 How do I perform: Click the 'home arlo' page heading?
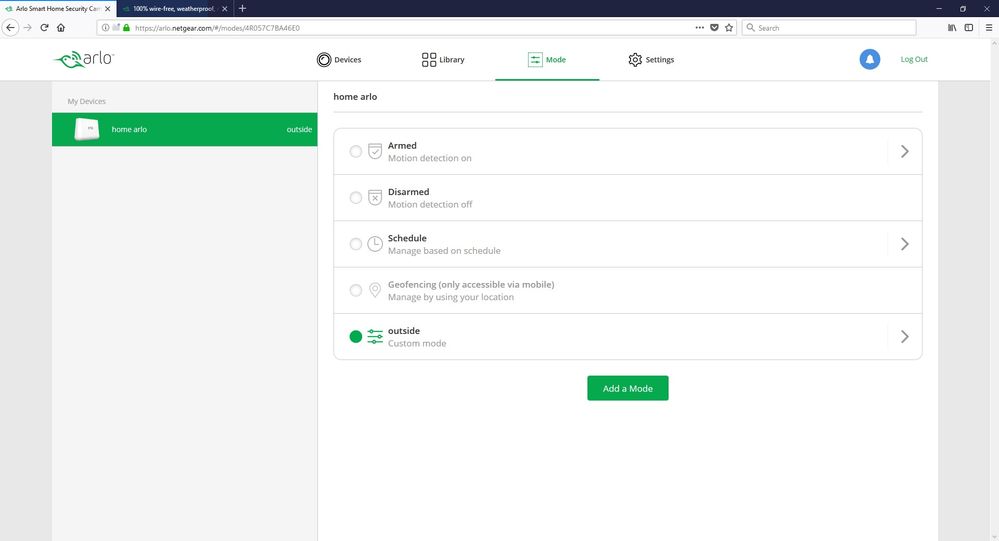click(x=355, y=97)
